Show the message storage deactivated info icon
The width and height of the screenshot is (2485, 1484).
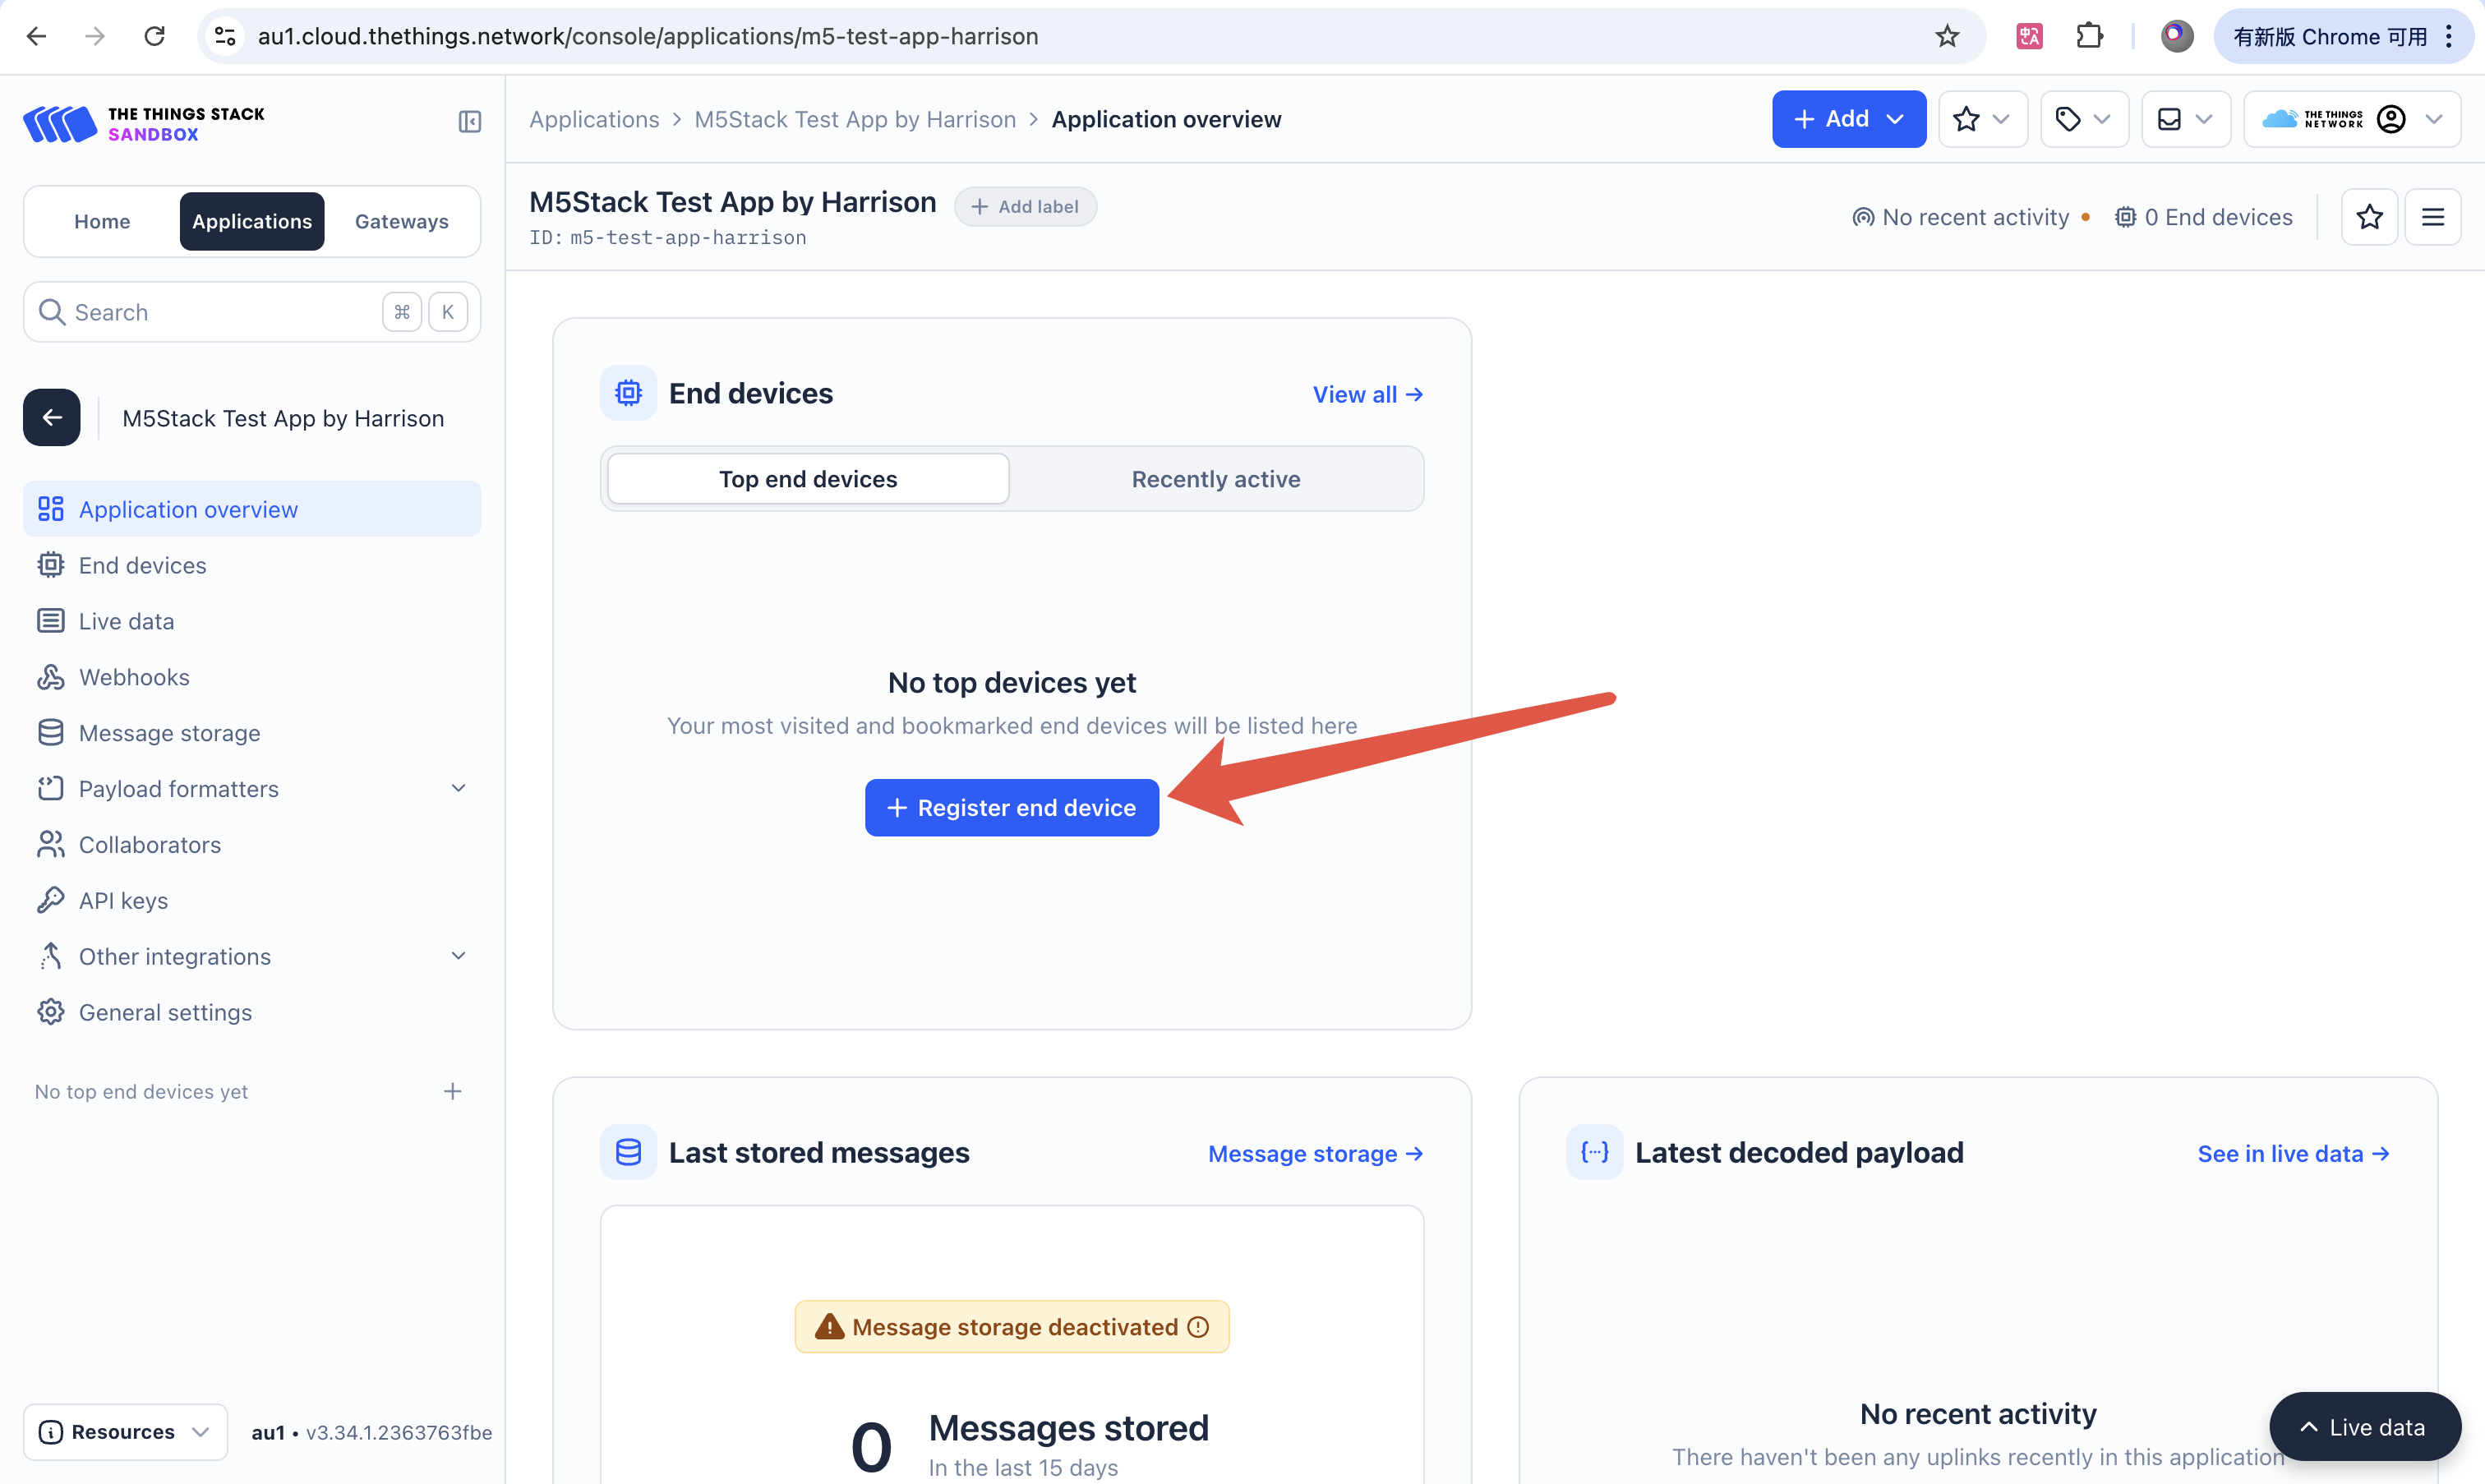coord(1198,1327)
